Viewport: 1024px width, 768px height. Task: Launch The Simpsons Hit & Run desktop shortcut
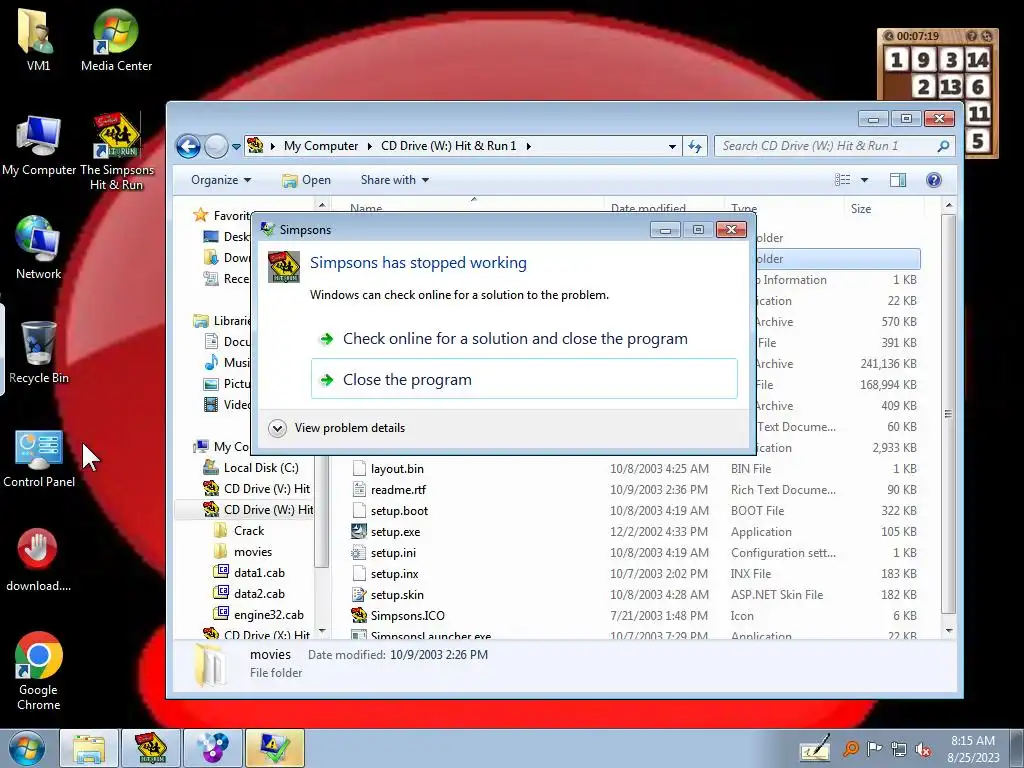pyautogui.click(x=116, y=150)
